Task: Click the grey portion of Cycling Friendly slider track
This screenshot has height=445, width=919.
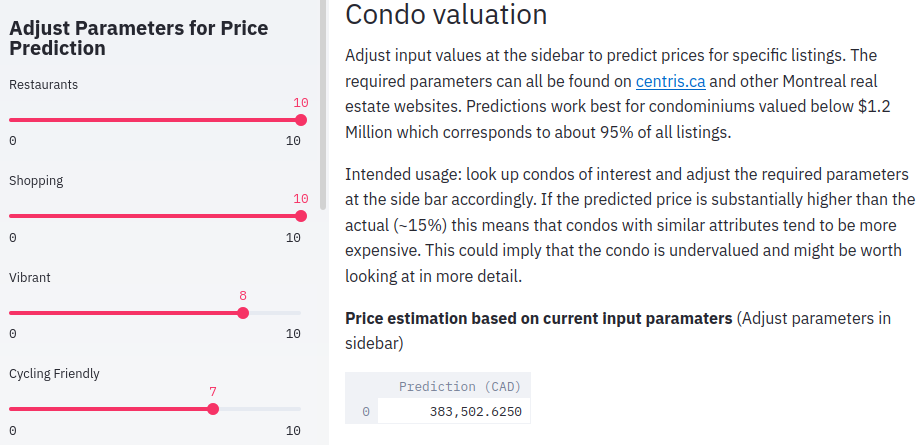Action: pos(258,409)
